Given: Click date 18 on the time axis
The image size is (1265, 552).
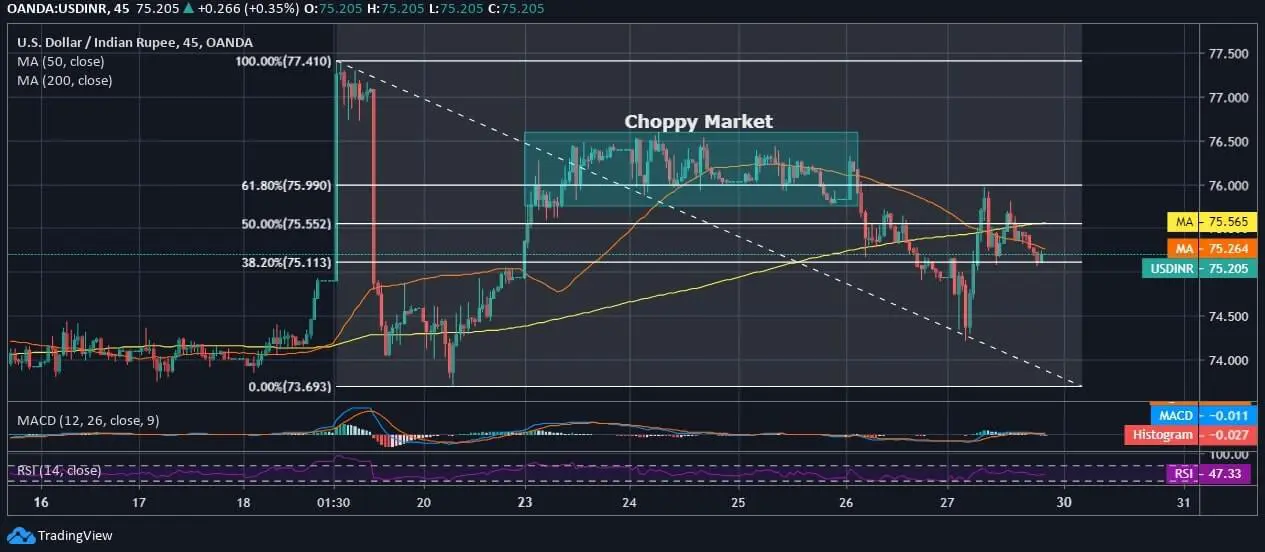Looking at the screenshot, I should pyautogui.click(x=244, y=502).
